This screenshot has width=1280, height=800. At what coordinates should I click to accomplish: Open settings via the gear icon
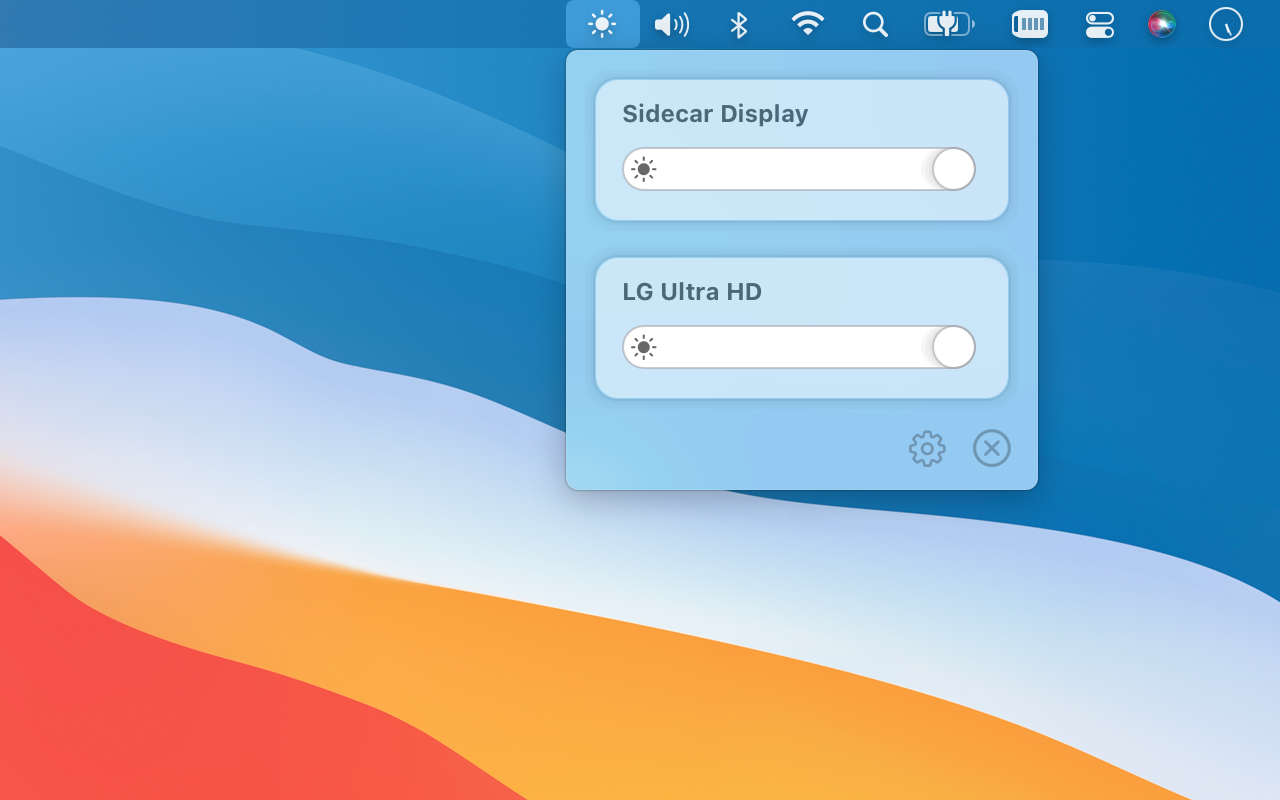click(927, 448)
